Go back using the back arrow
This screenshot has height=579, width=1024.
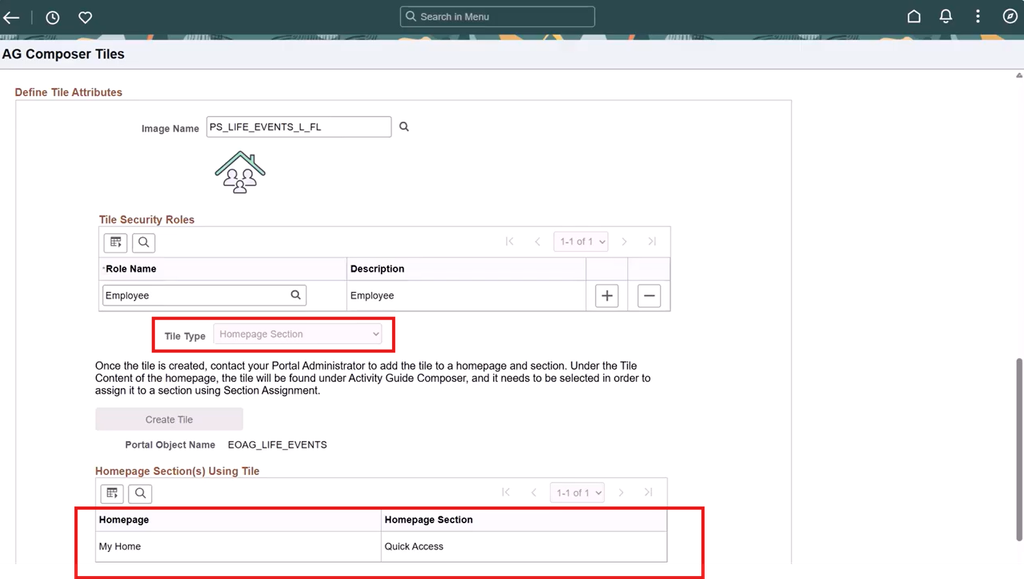(11, 17)
